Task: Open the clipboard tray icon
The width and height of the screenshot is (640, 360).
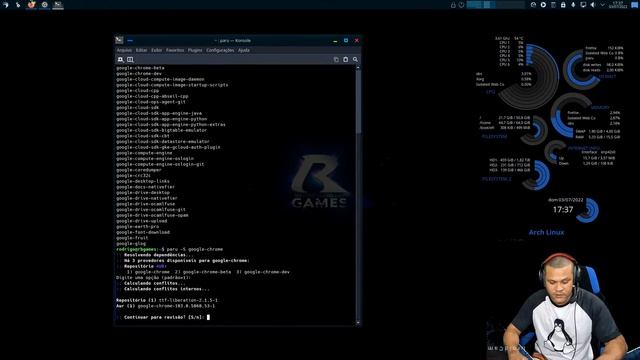Action: click(x=553, y=5)
